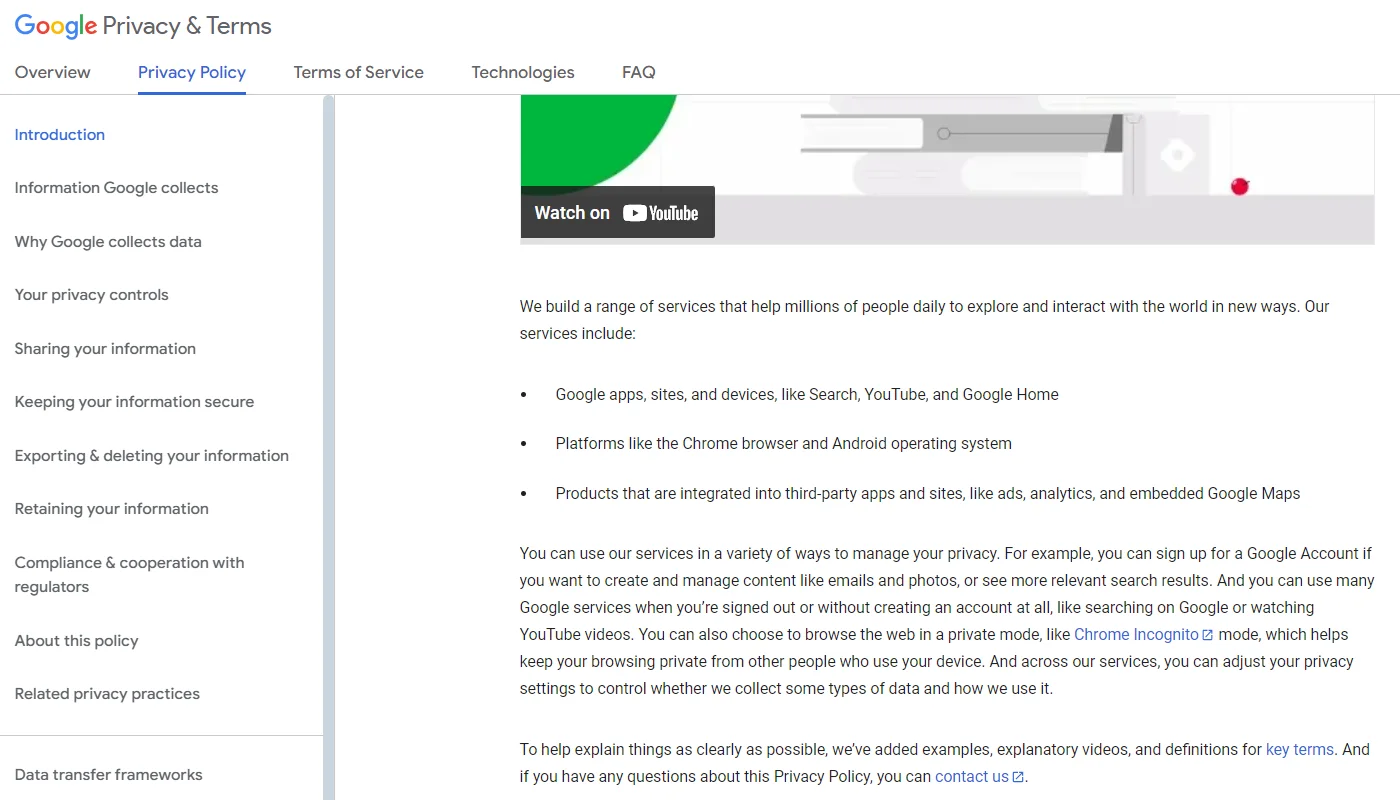1400x800 pixels.
Task: Open the Technologies tab
Action: click(522, 72)
